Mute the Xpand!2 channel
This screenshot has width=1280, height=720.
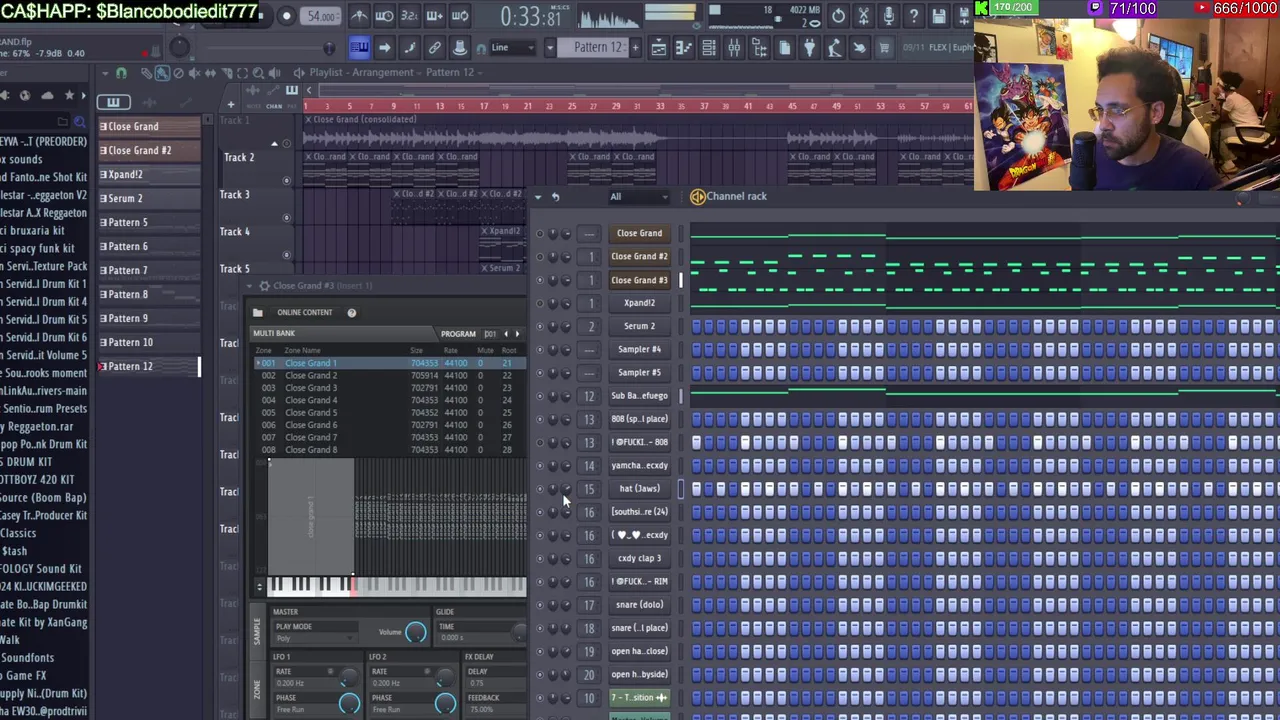click(x=540, y=303)
